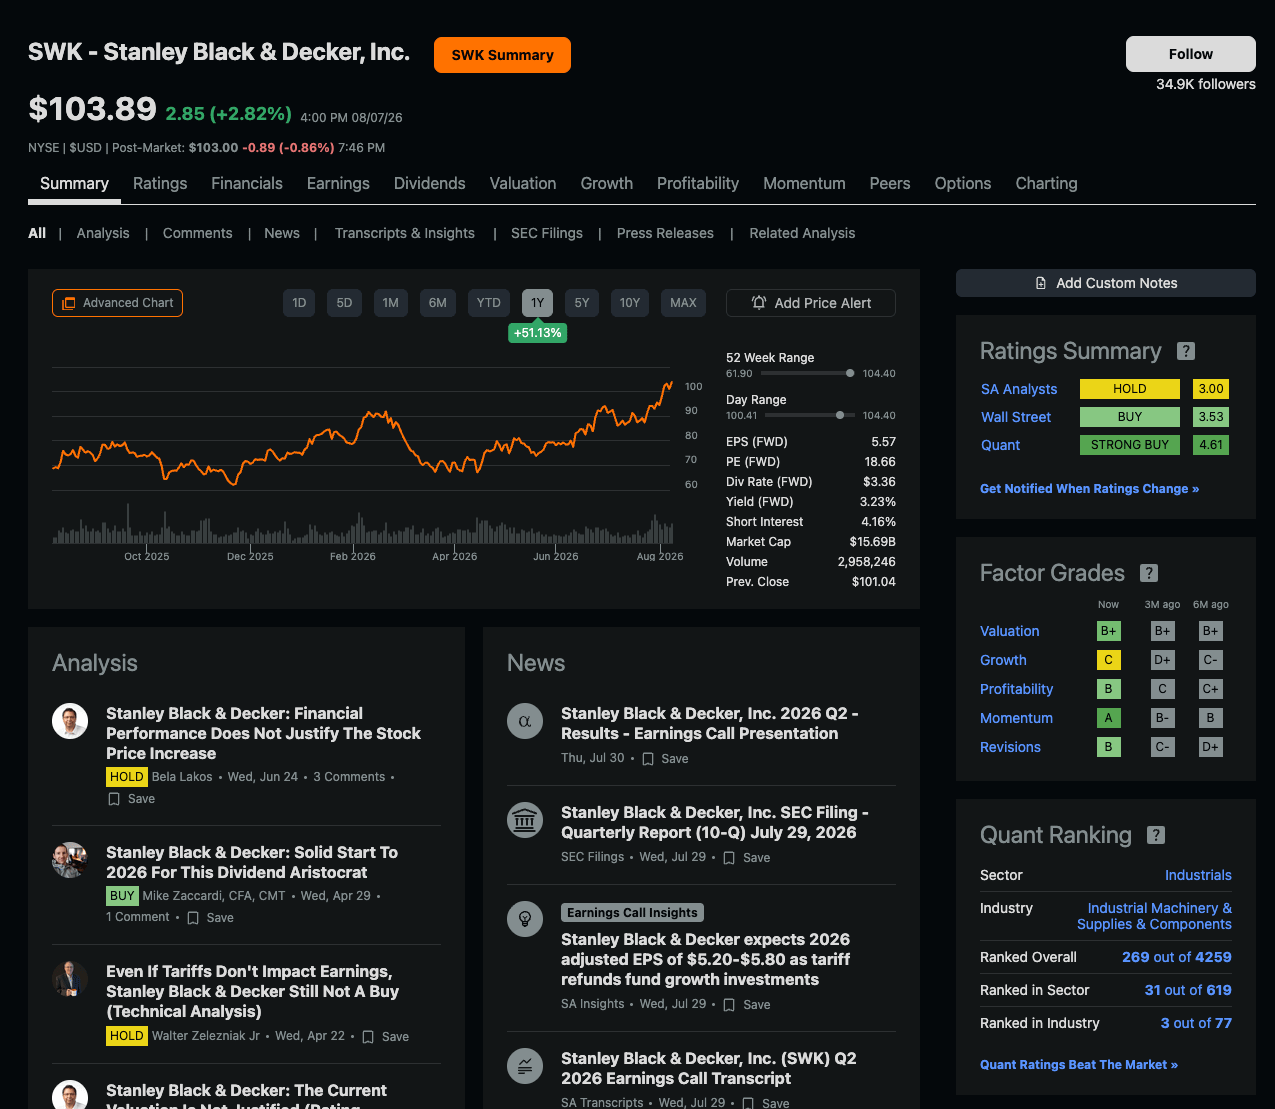Open Ratings Summary help question mark

[1186, 351]
